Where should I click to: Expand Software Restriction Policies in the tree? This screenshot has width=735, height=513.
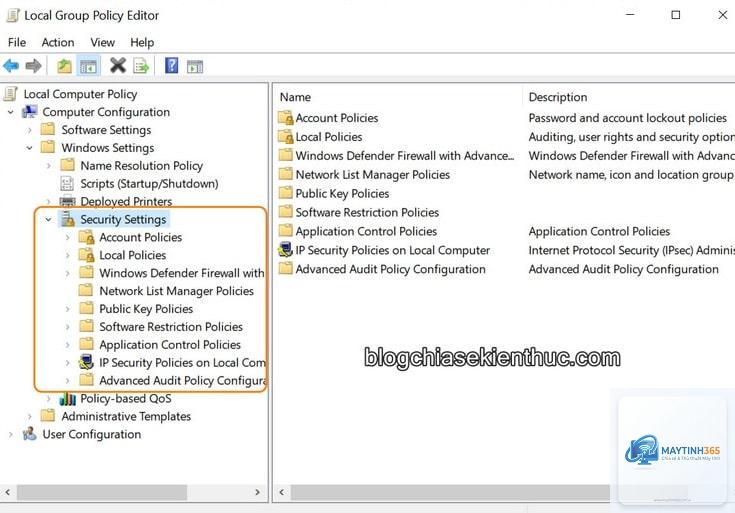point(68,327)
